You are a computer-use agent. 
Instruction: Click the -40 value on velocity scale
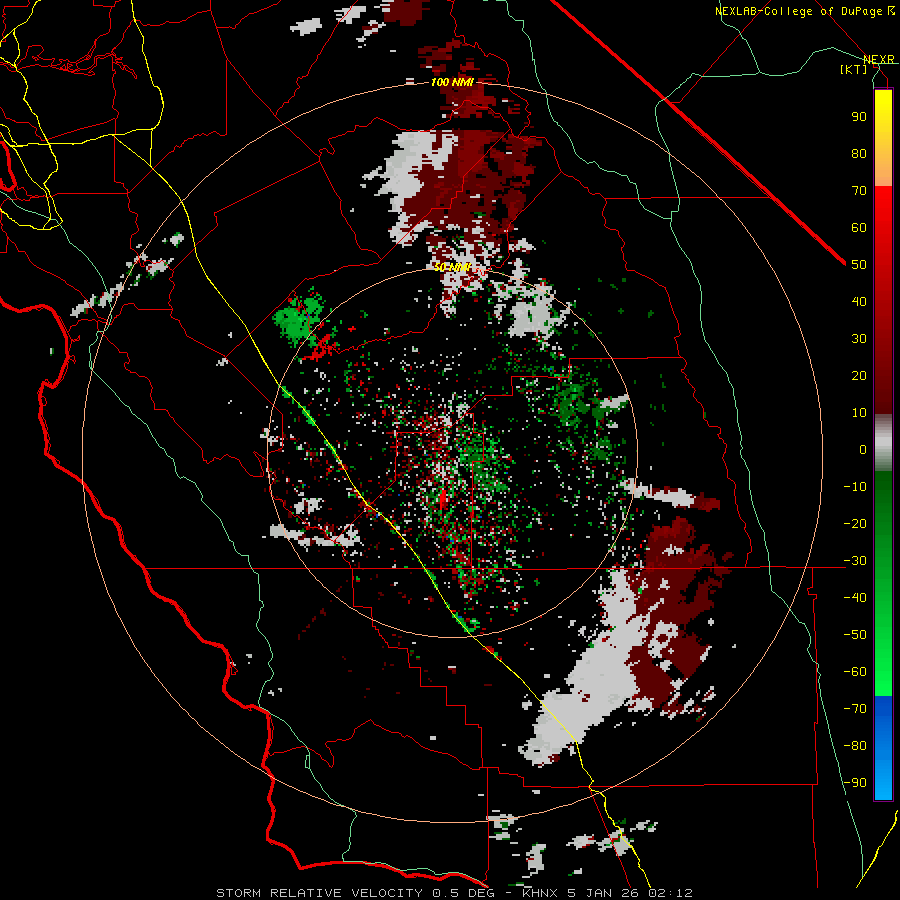(x=855, y=598)
